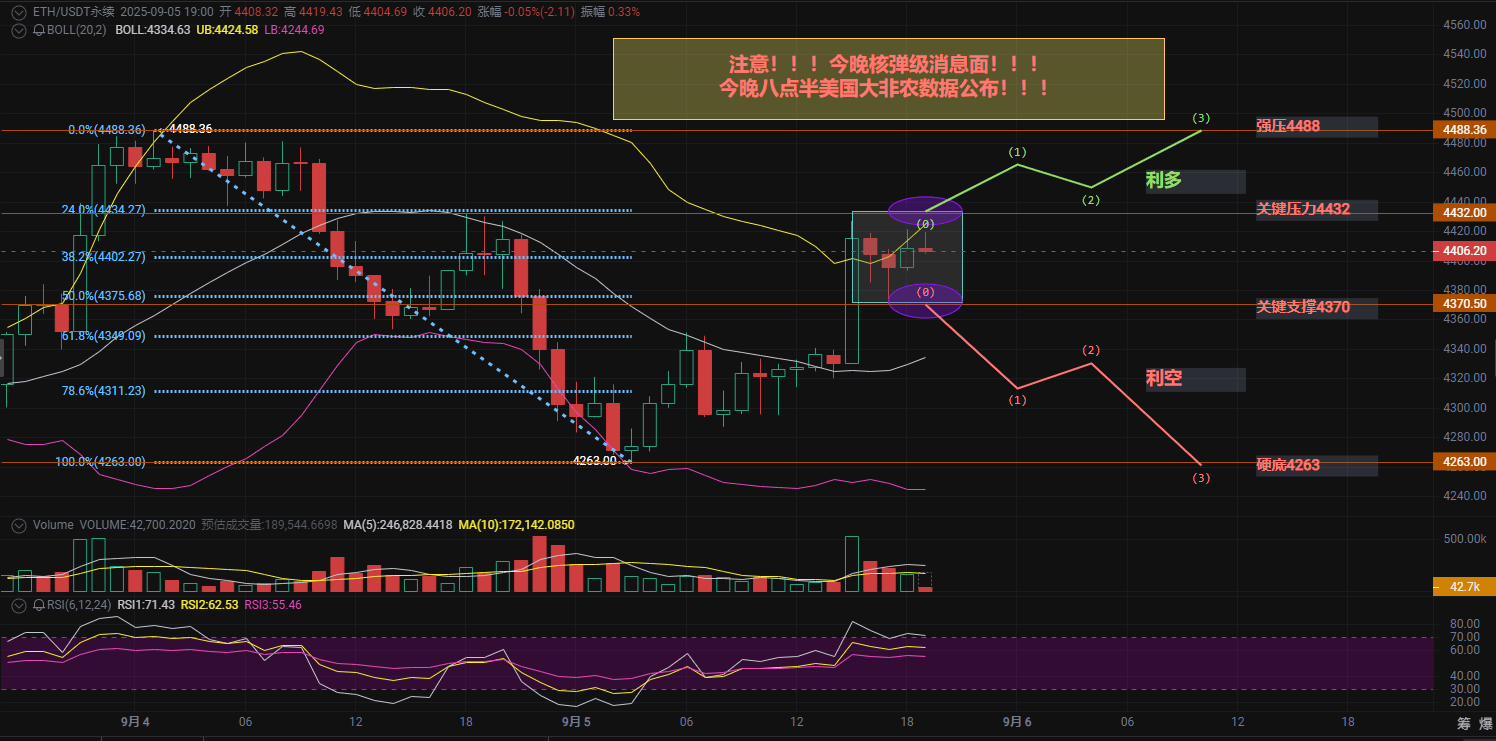1496x741 pixels.
Task: Click the Volume indicator label
Action: [x=53, y=525]
